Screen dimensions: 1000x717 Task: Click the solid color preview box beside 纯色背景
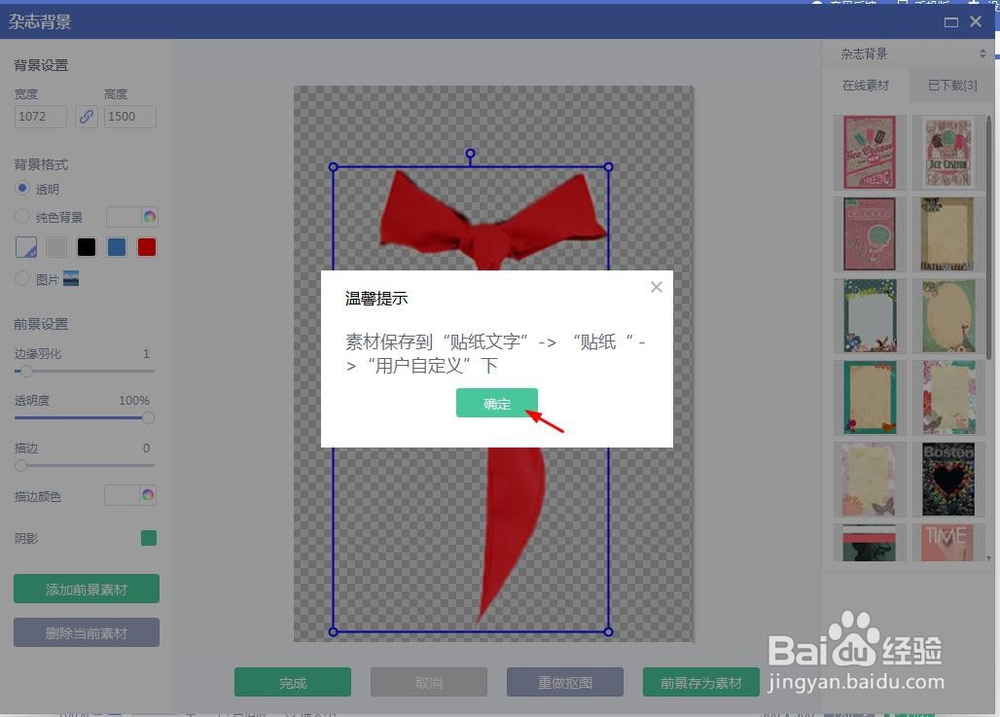(x=124, y=217)
